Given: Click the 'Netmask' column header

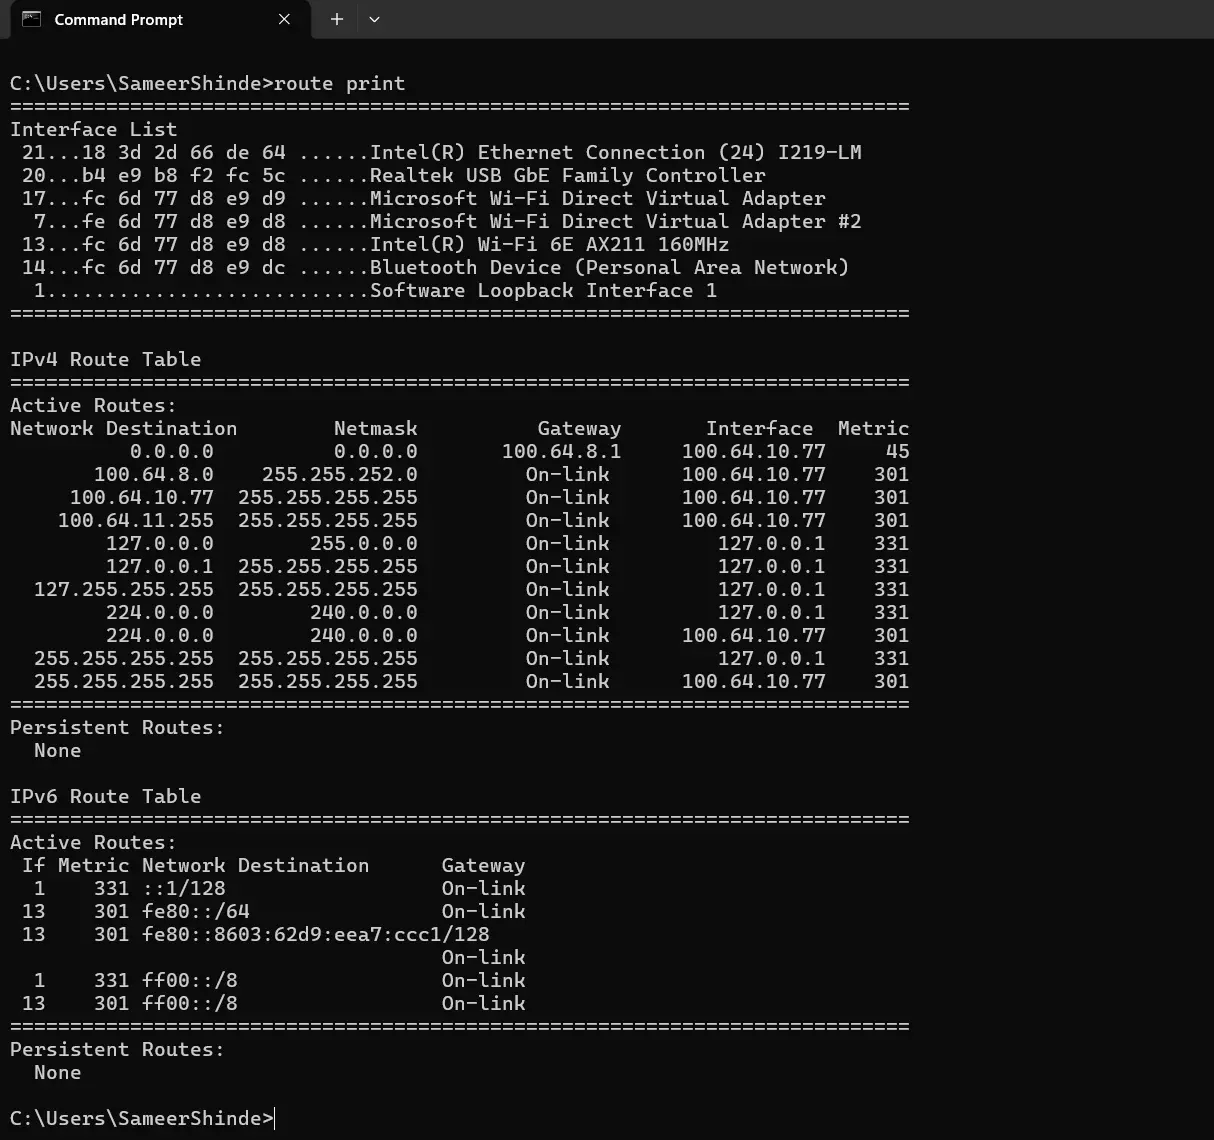Looking at the screenshot, I should 376,428.
